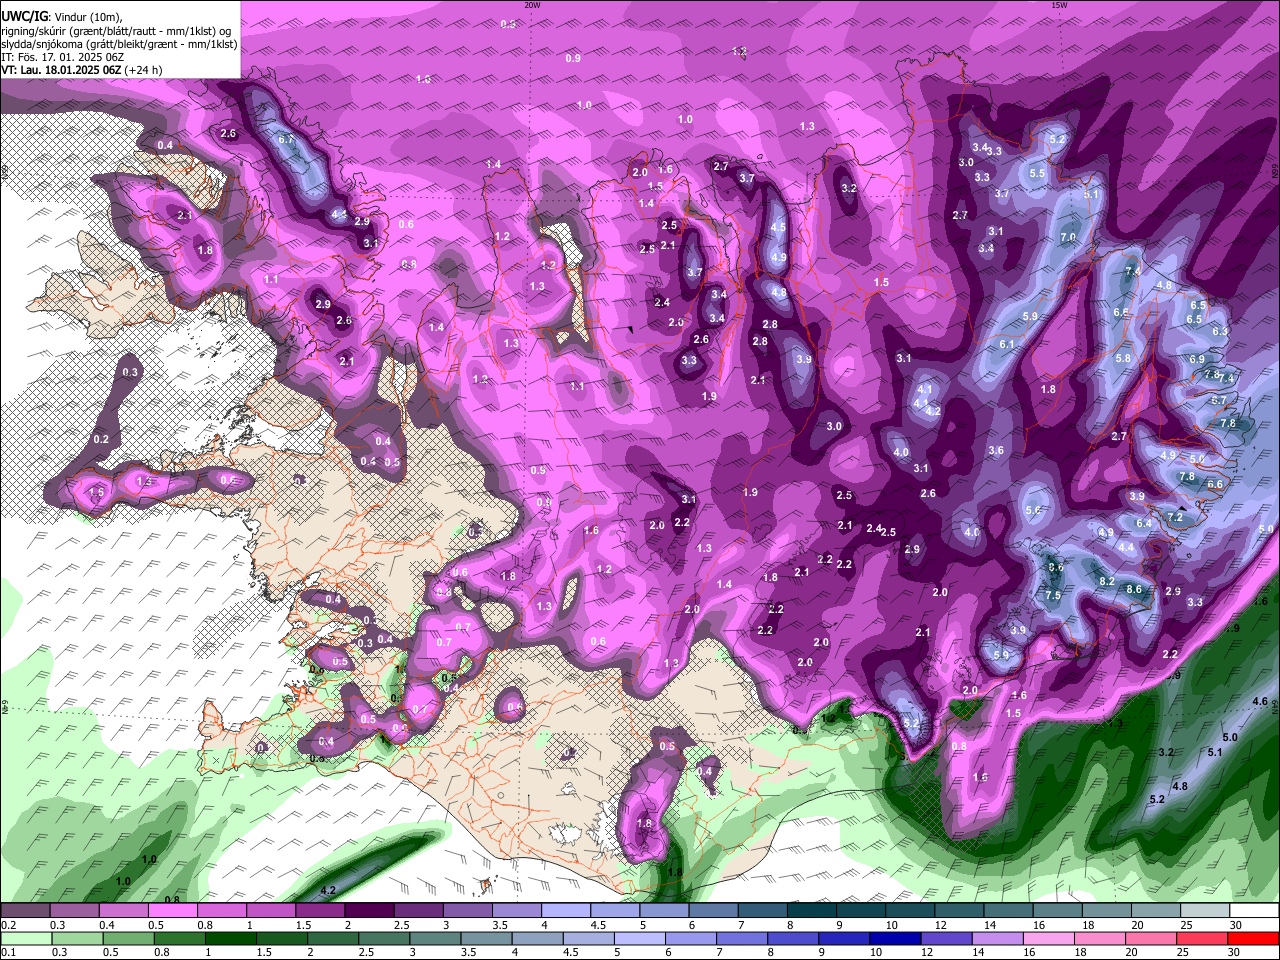This screenshot has height=960, width=1280.
Task: Click the 6.1 precipitation value
Action: tap(1007, 344)
